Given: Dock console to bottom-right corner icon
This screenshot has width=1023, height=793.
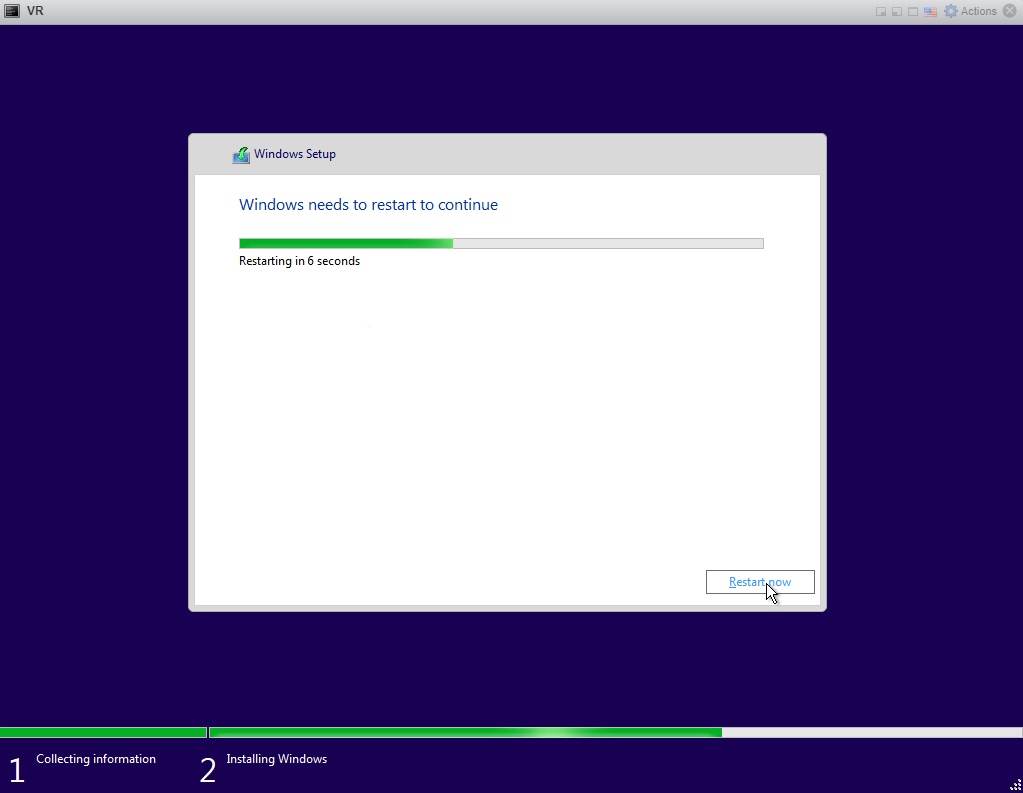Looking at the screenshot, I should (881, 12).
